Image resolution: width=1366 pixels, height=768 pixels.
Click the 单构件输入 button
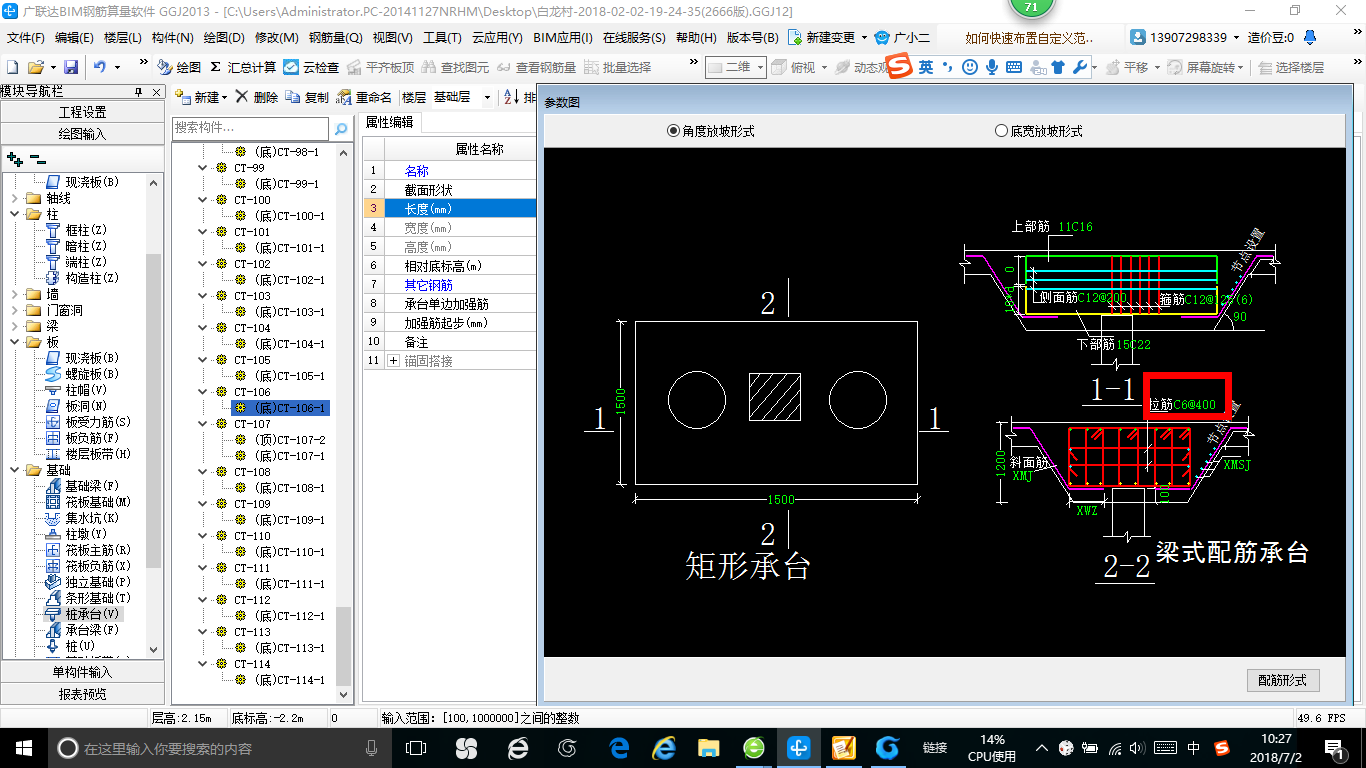tap(83, 672)
